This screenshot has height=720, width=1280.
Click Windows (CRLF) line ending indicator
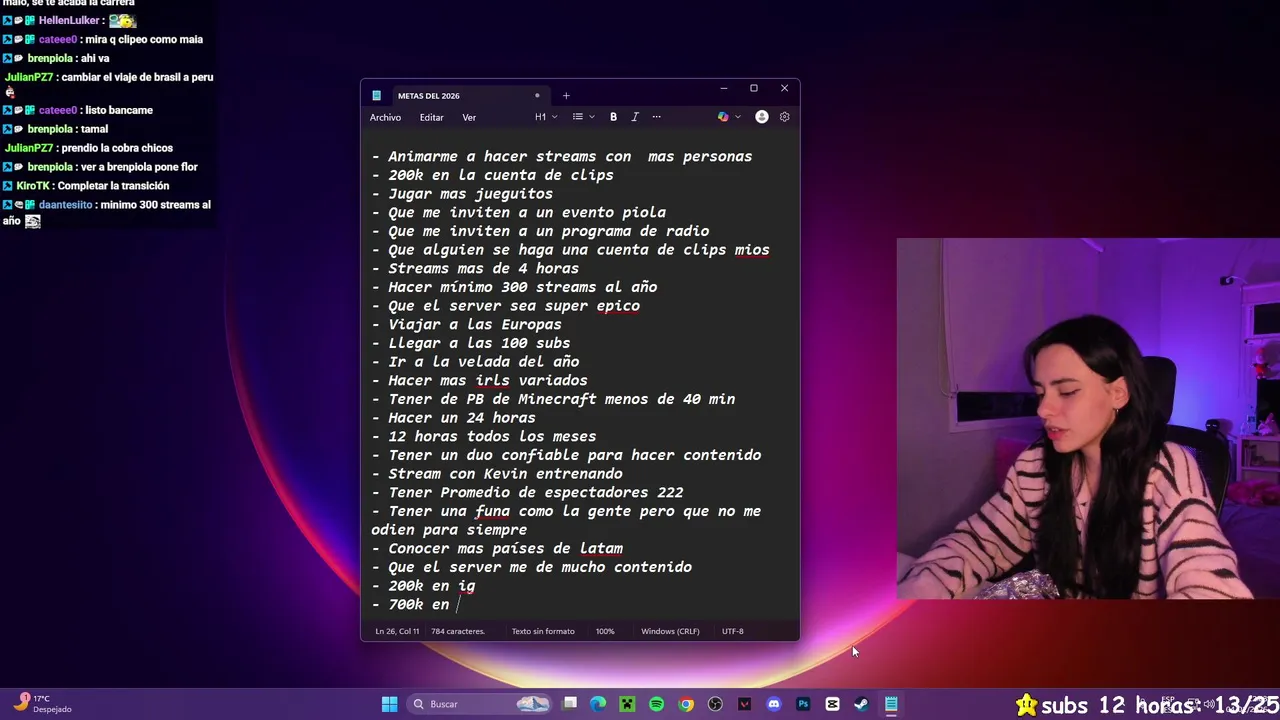670,631
